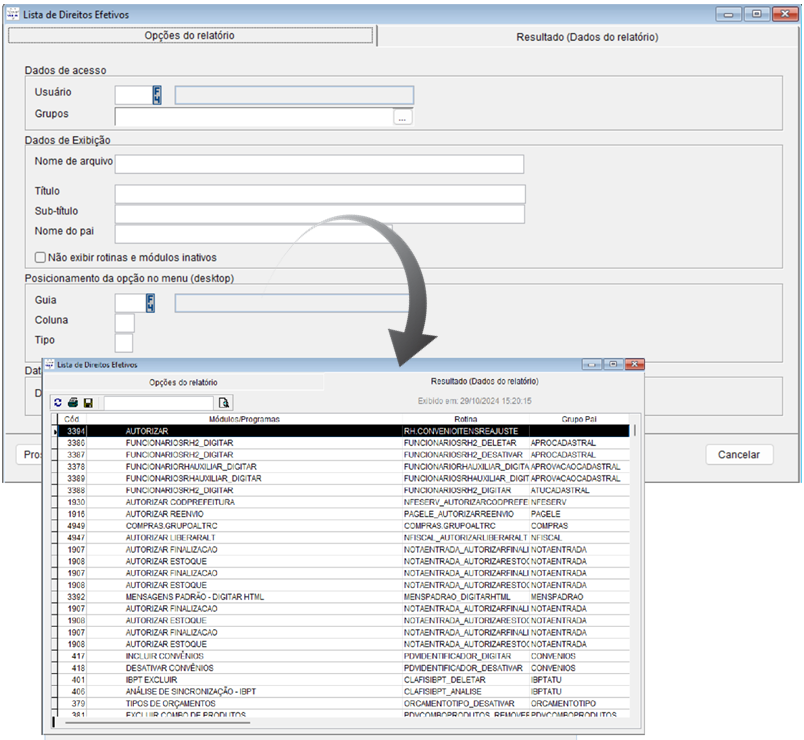Viewport: 804px width, 740px height.
Task: Switch to 'Opções do relatório' tab in main window
Action: point(190,36)
